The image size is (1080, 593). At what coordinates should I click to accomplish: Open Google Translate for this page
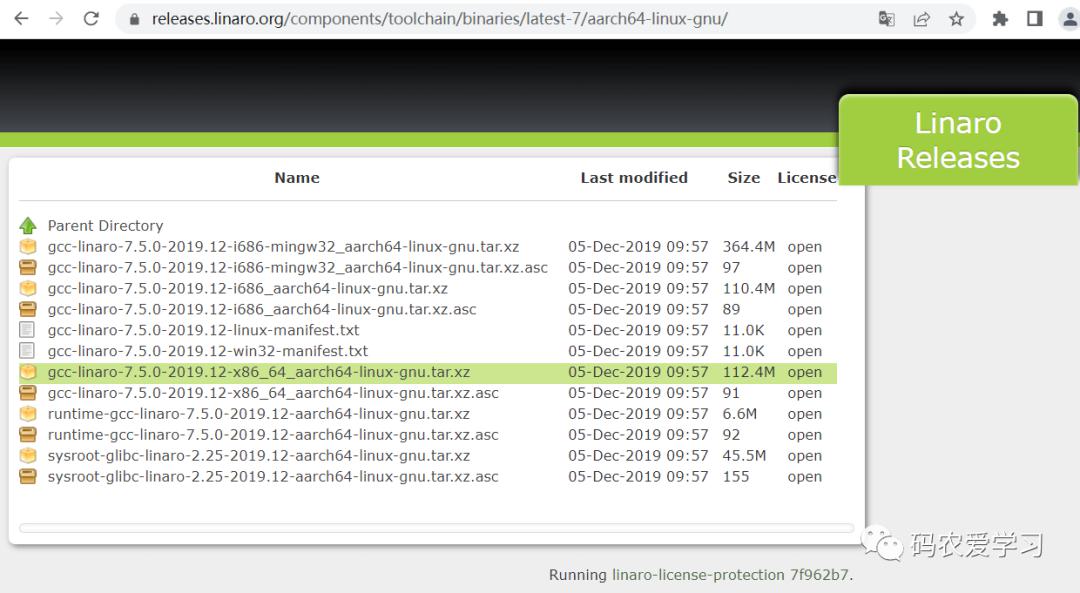pyautogui.click(x=886, y=19)
